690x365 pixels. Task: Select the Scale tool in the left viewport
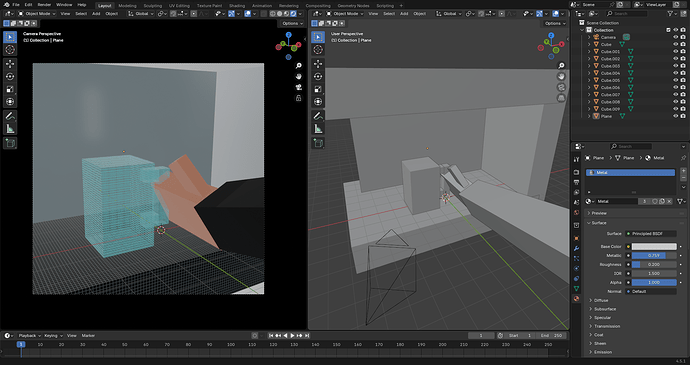tap(10, 89)
